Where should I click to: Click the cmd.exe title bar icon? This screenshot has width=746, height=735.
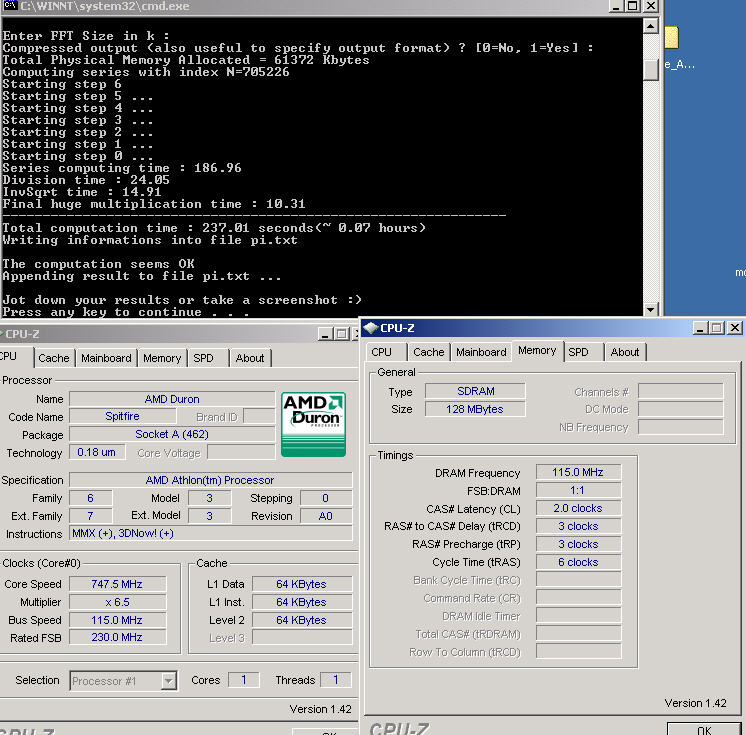pyautogui.click(x=10, y=5)
